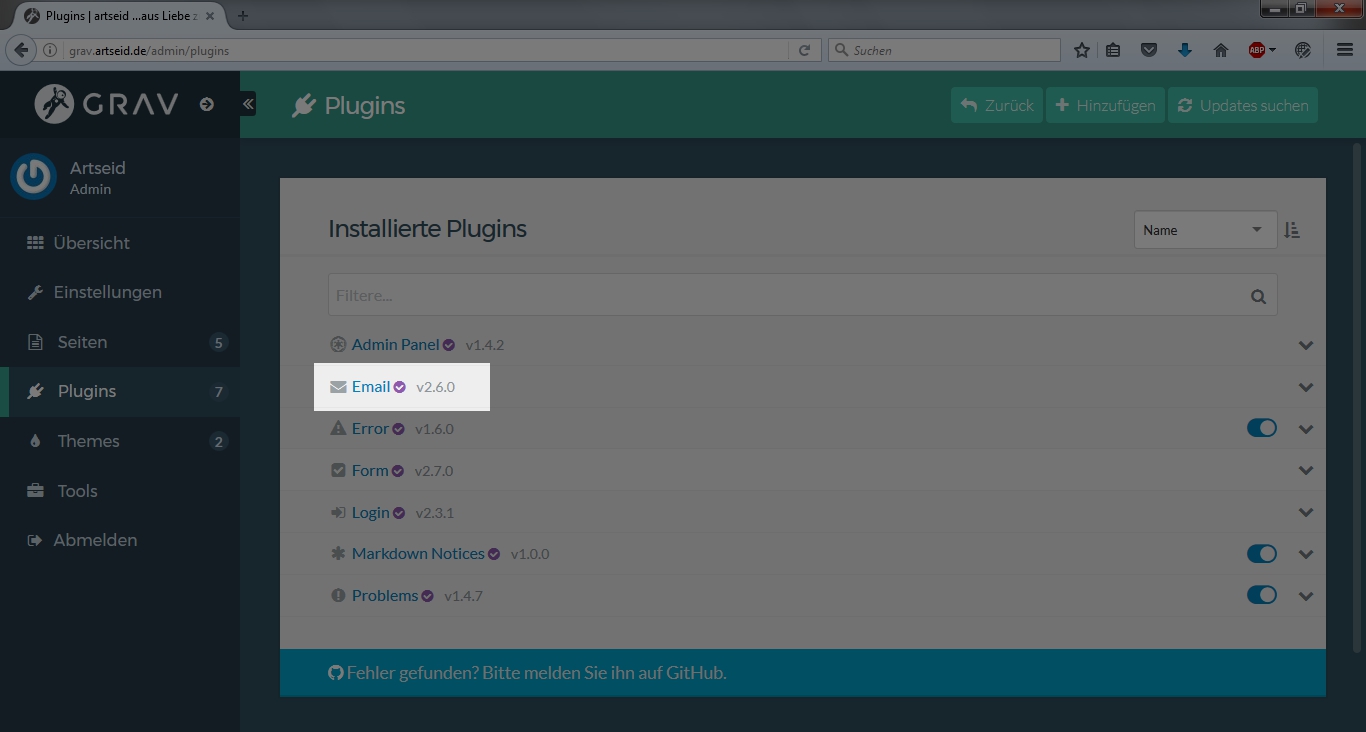Click the Firefox bookmark star icon
This screenshot has width=1366, height=732.
[1081, 50]
